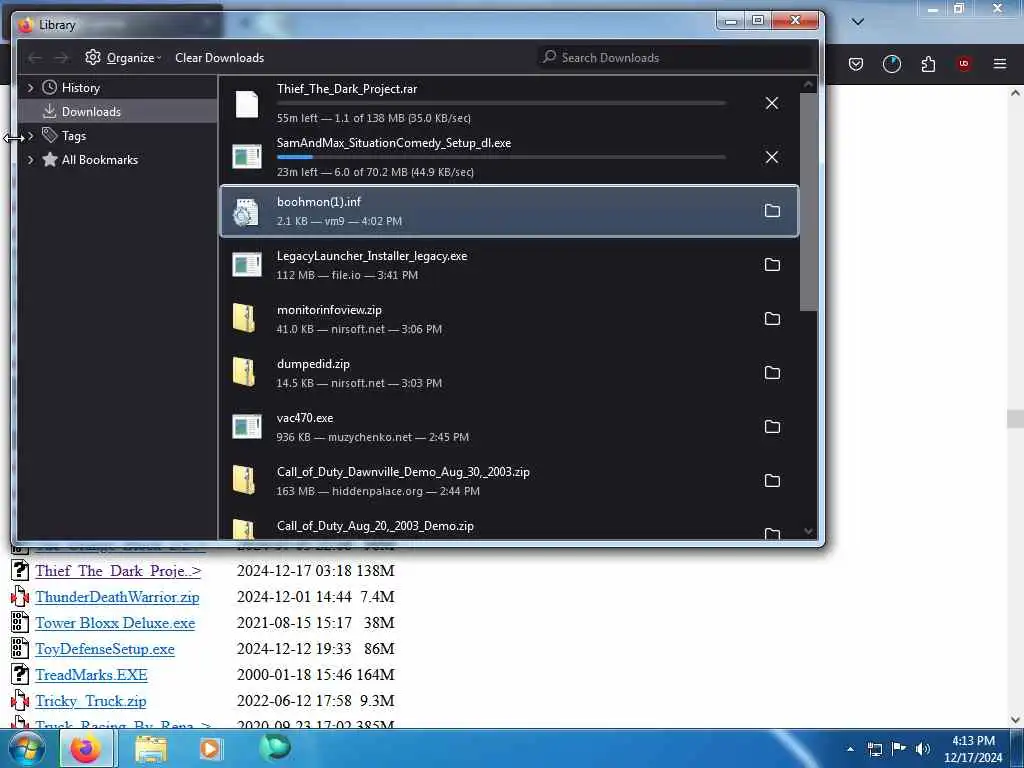Click the LegacyLauncher installer file icon

(x=247, y=264)
